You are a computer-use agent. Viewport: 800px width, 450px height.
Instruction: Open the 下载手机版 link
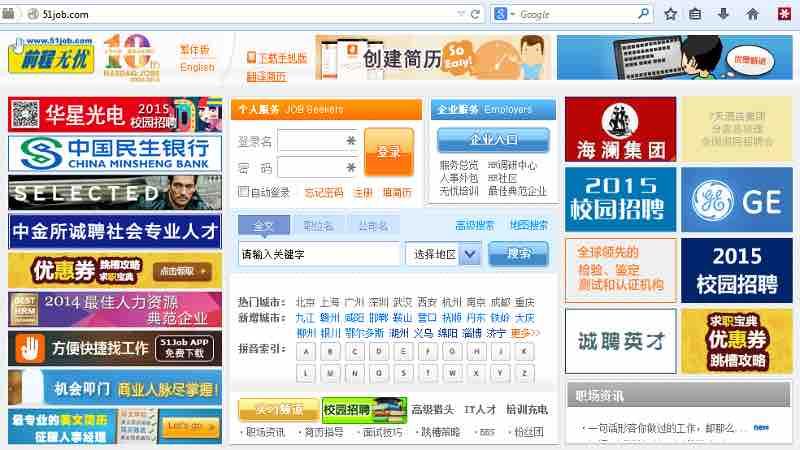(277, 58)
